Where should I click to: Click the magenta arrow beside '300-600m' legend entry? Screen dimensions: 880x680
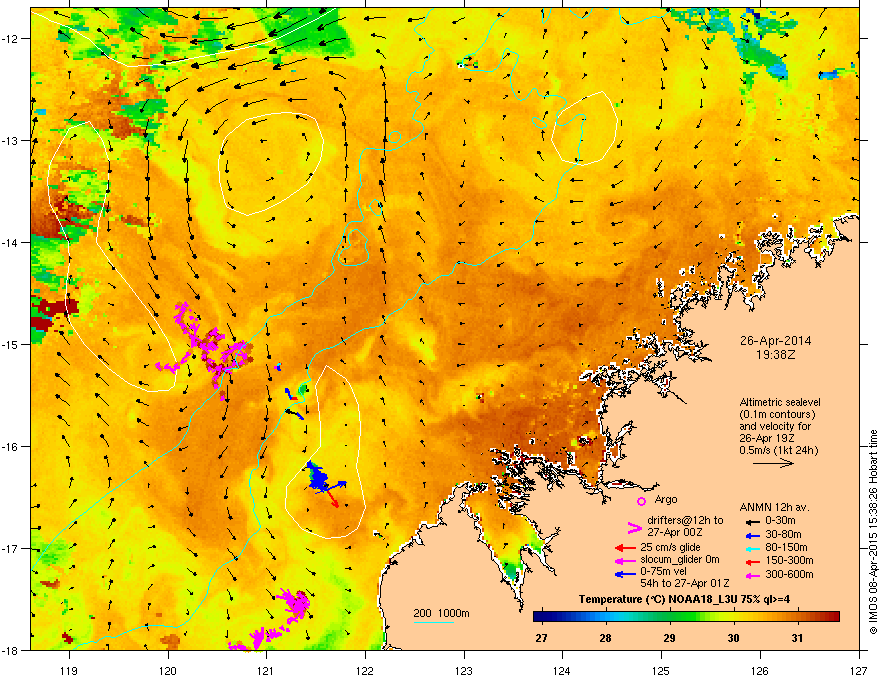[751, 576]
